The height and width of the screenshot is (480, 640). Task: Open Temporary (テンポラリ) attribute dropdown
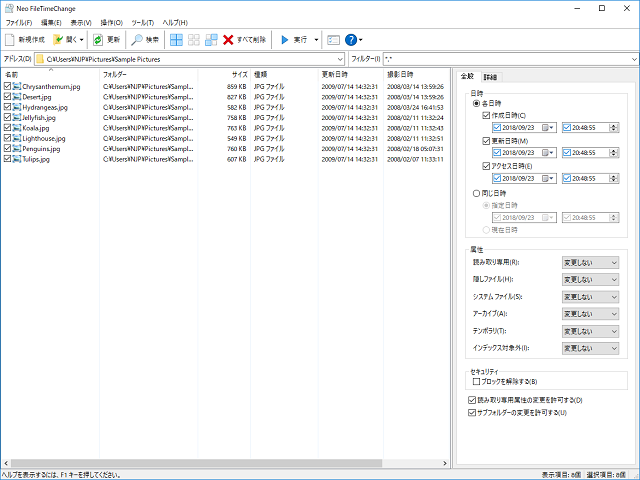click(590, 331)
